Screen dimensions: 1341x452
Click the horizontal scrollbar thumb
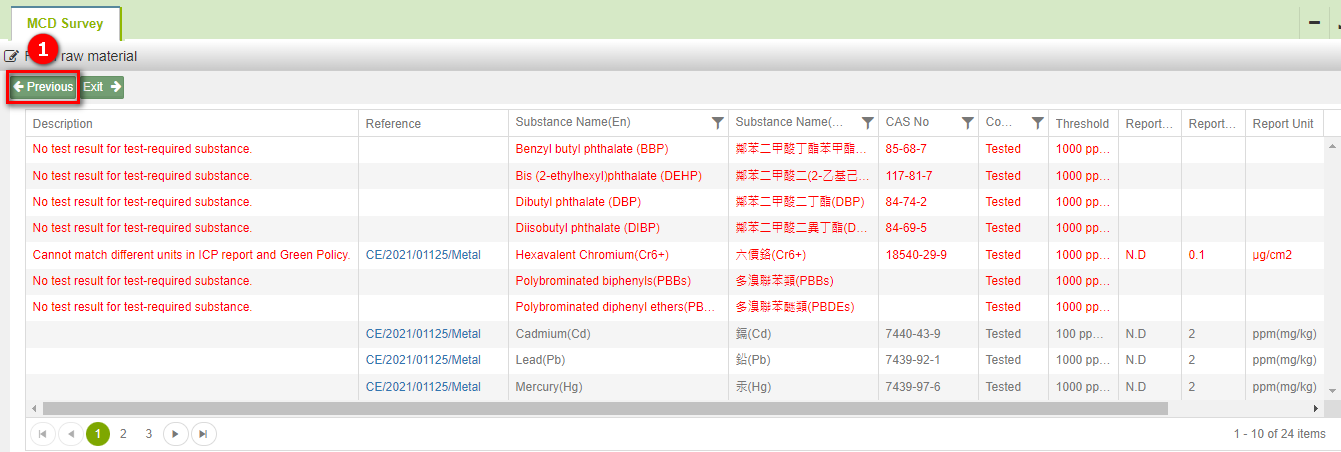pos(605,408)
